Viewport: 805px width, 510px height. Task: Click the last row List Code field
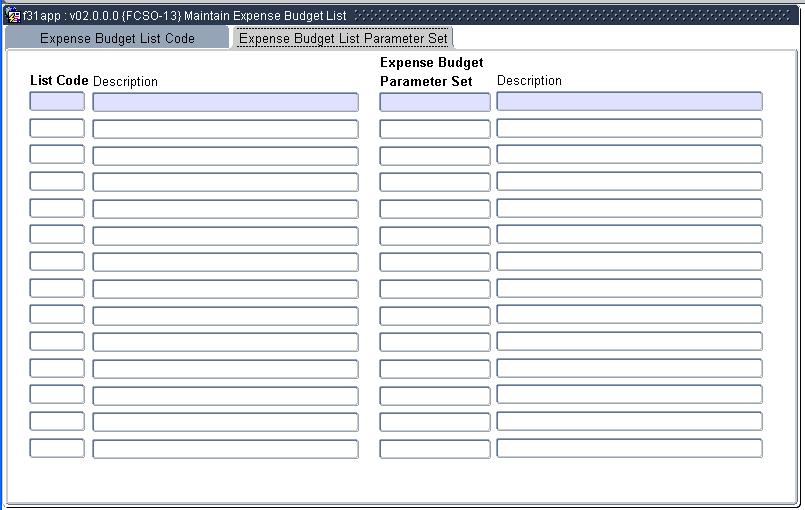pos(57,448)
